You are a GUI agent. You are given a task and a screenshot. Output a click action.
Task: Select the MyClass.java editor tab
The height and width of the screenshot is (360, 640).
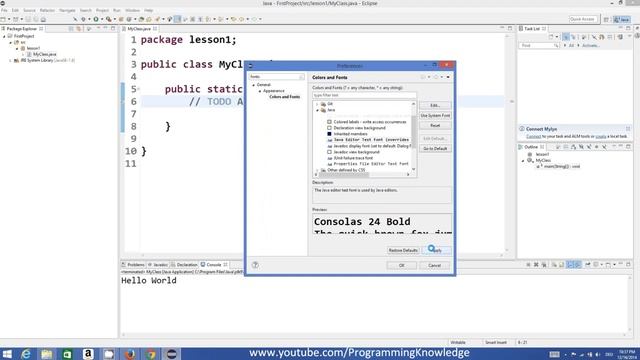coord(139,29)
